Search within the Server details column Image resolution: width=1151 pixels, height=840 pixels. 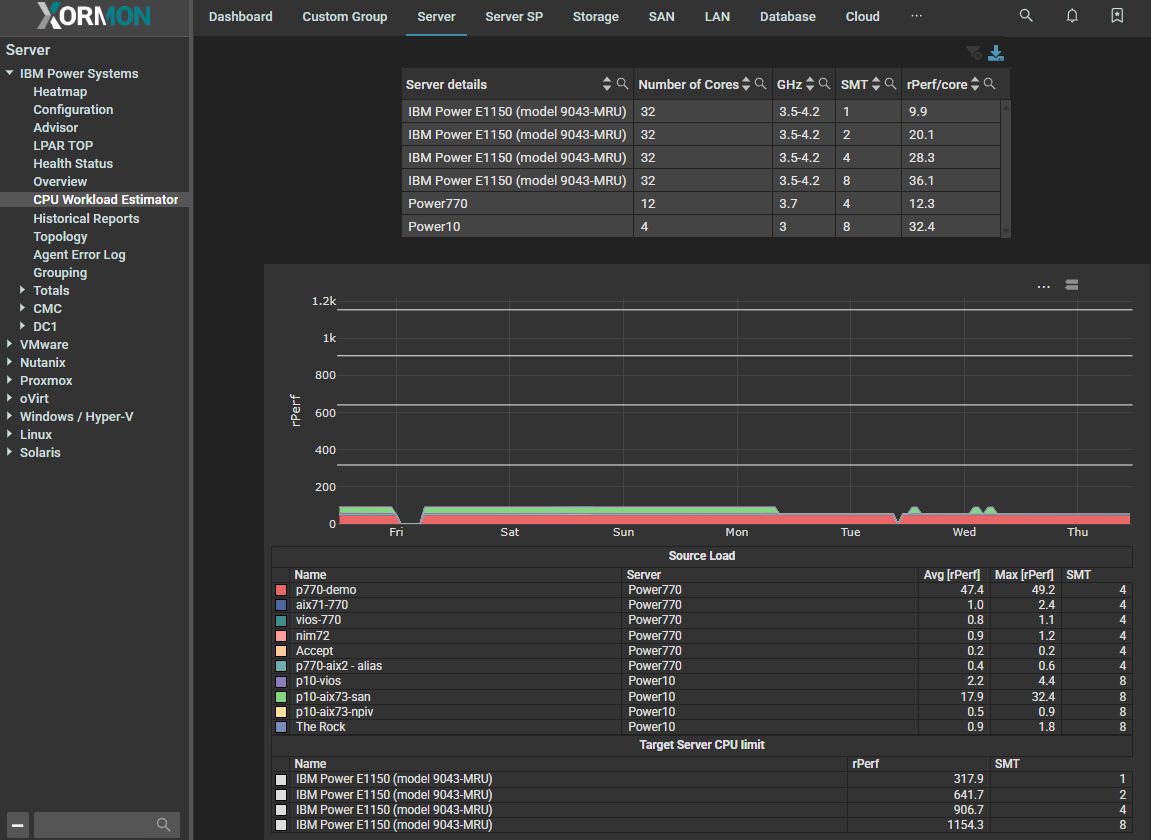point(622,85)
